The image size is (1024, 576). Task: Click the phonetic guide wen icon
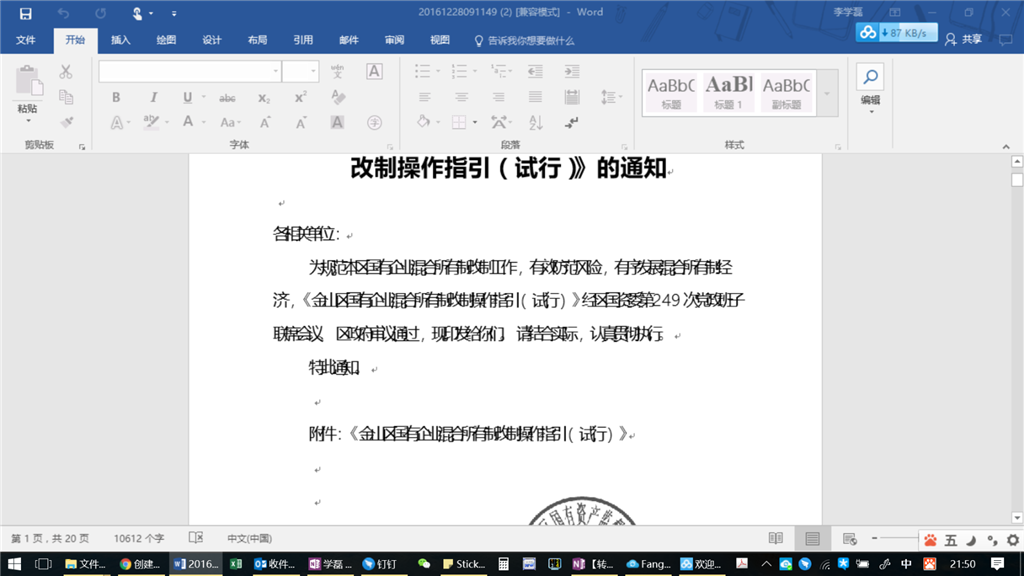coord(338,71)
